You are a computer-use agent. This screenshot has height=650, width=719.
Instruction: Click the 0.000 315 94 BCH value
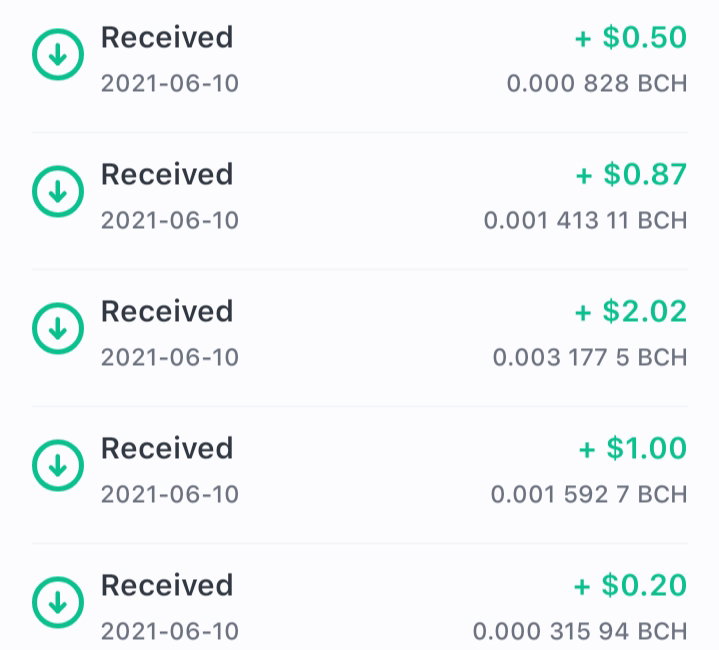coord(580,631)
